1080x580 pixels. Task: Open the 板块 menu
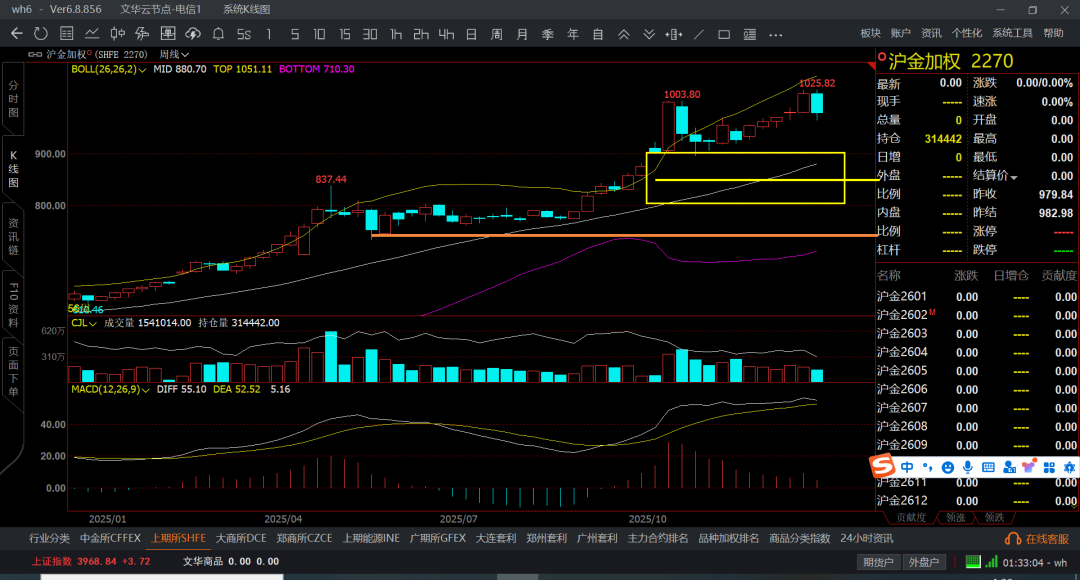[871, 33]
